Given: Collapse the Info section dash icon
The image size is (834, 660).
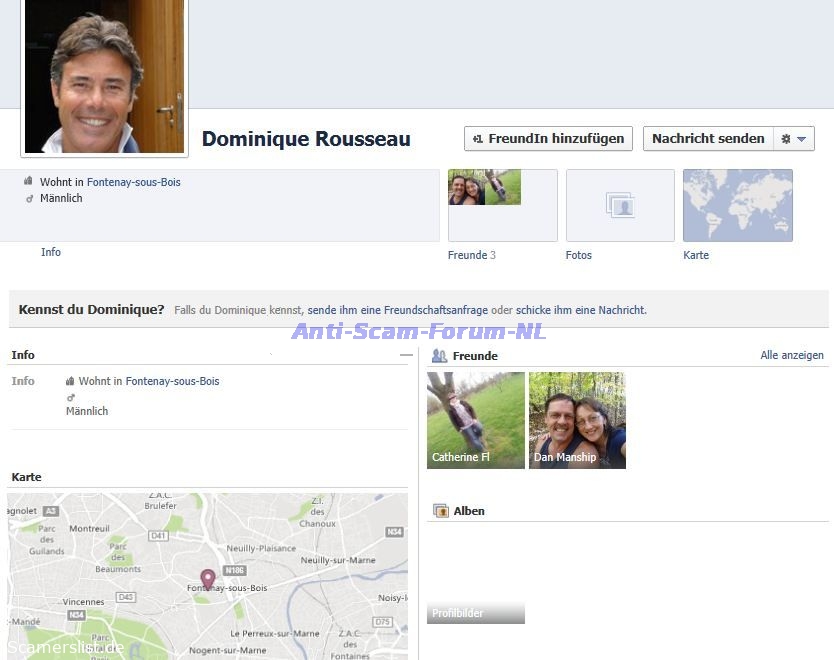Looking at the screenshot, I should (x=405, y=355).
